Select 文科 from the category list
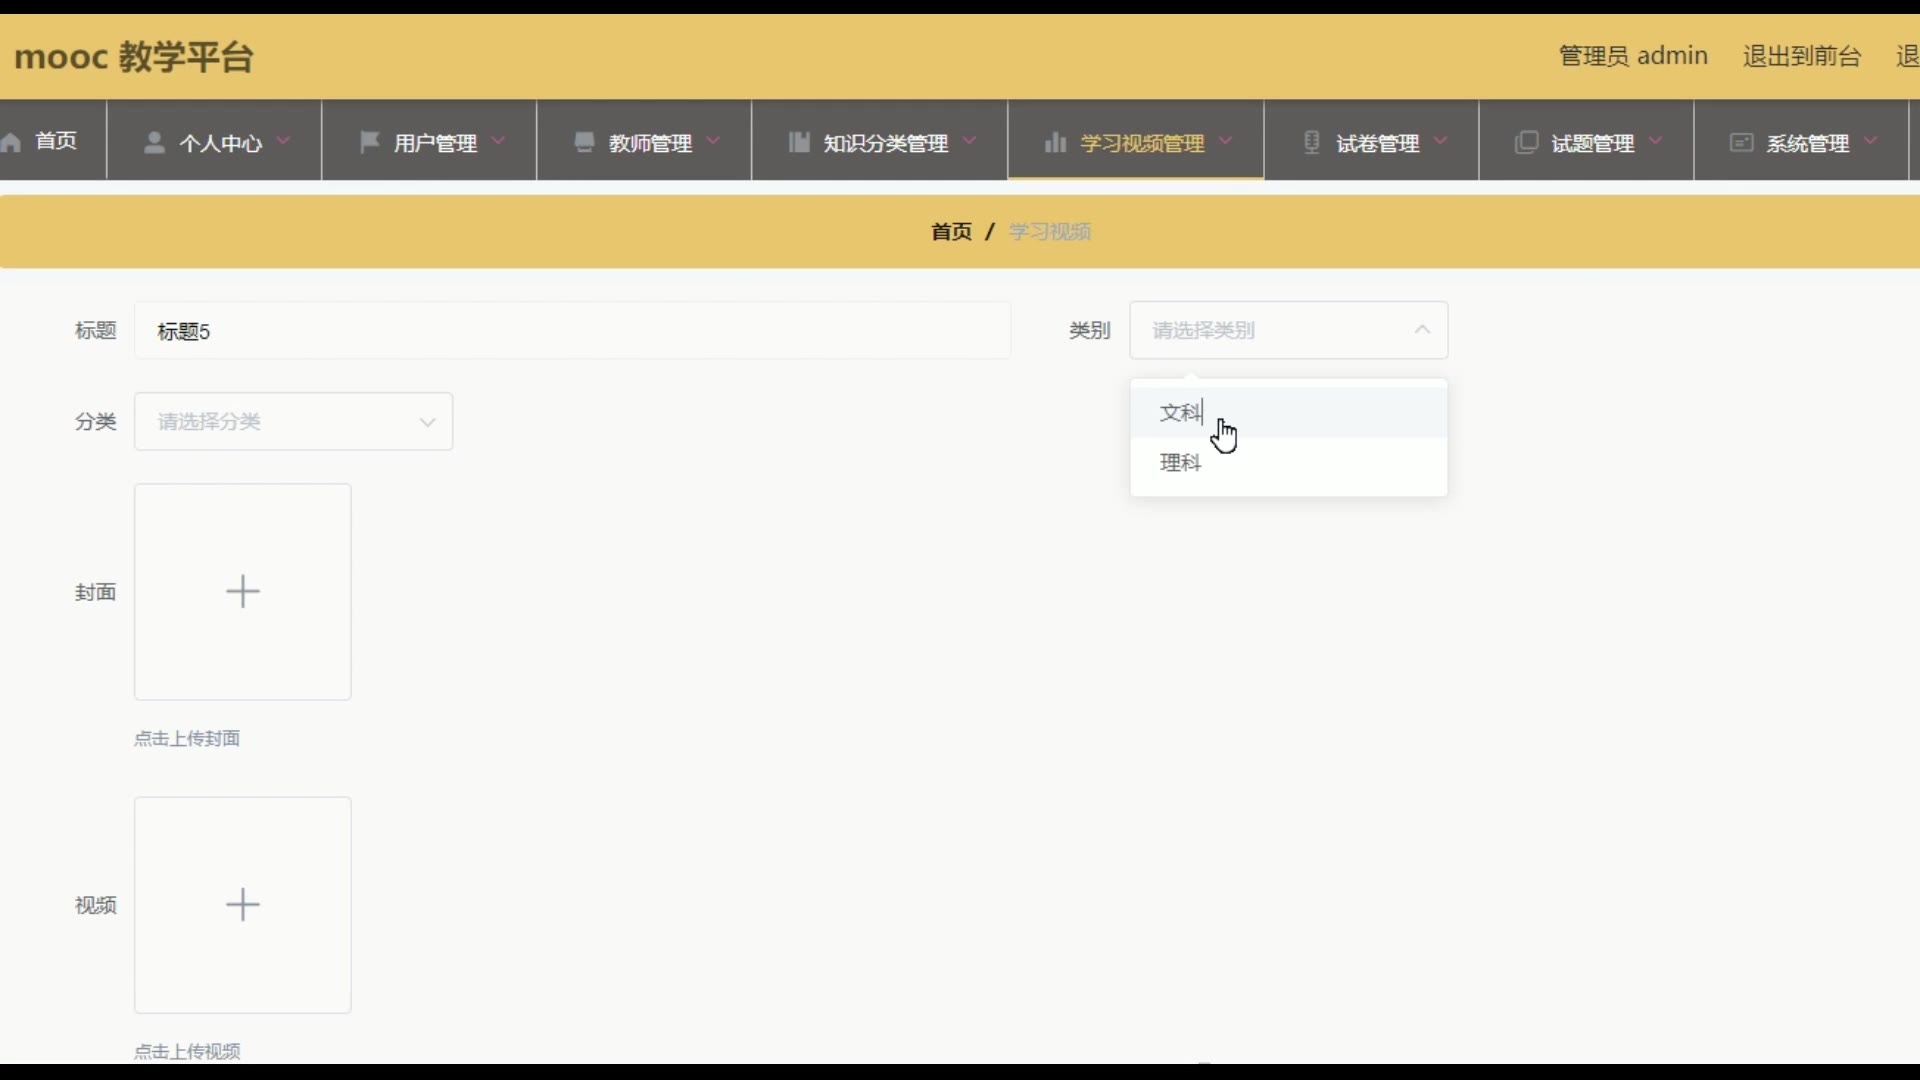This screenshot has height=1080, width=1920. 1181,413
